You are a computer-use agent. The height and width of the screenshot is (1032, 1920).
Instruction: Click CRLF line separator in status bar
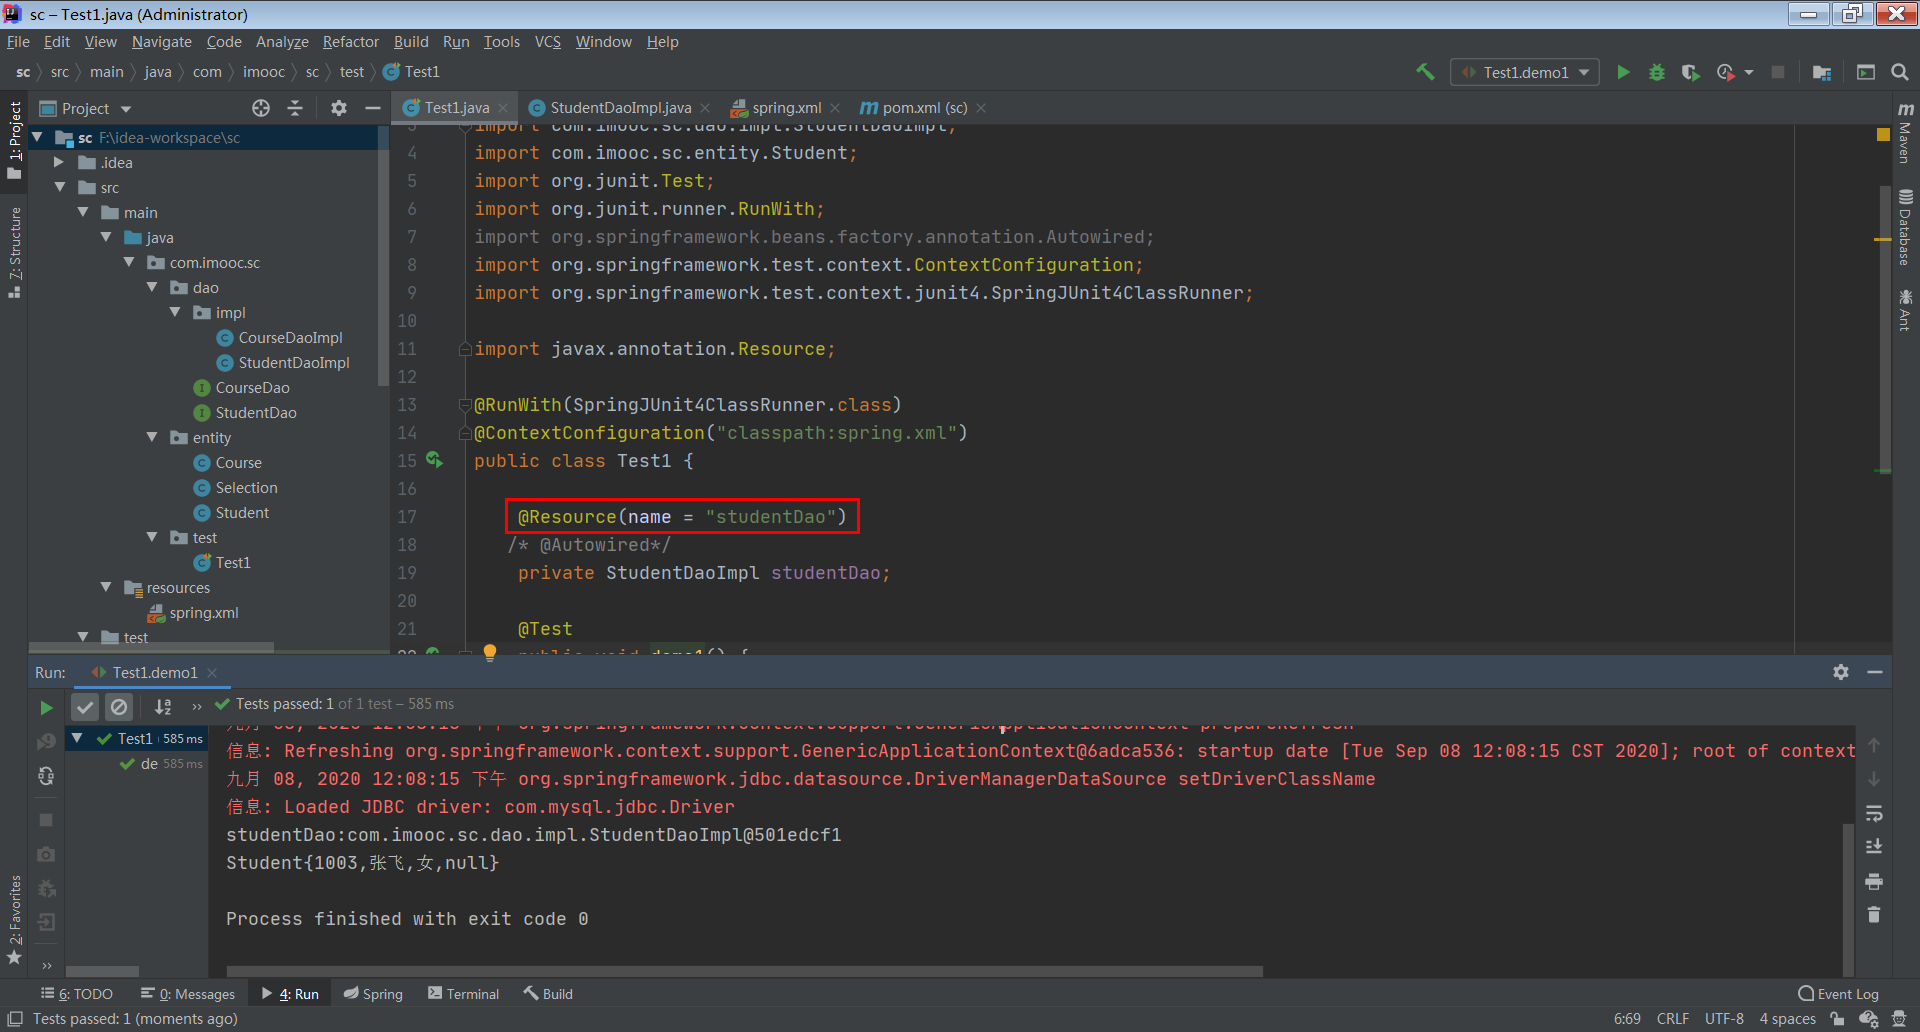pyautogui.click(x=1672, y=1019)
